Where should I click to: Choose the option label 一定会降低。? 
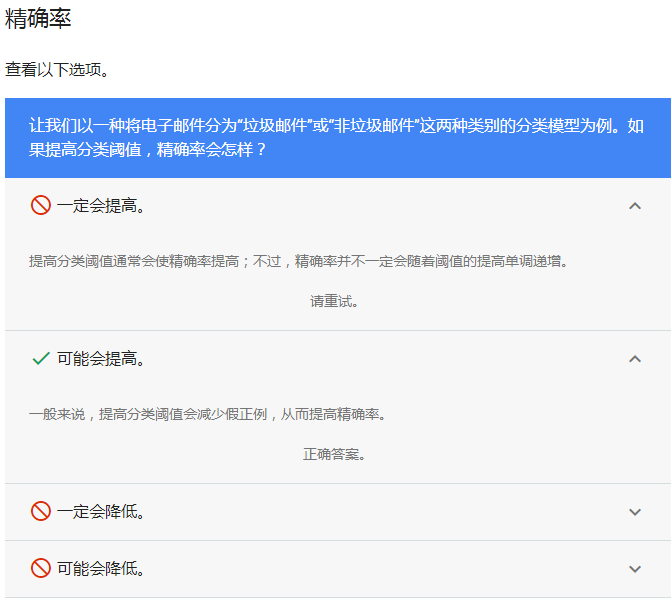tap(102, 512)
